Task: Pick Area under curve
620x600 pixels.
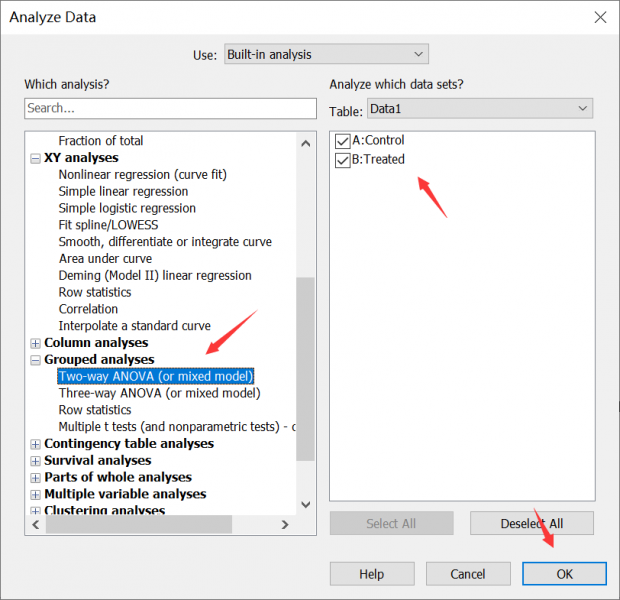Action: pyautogui.click(x=106, y=259)
